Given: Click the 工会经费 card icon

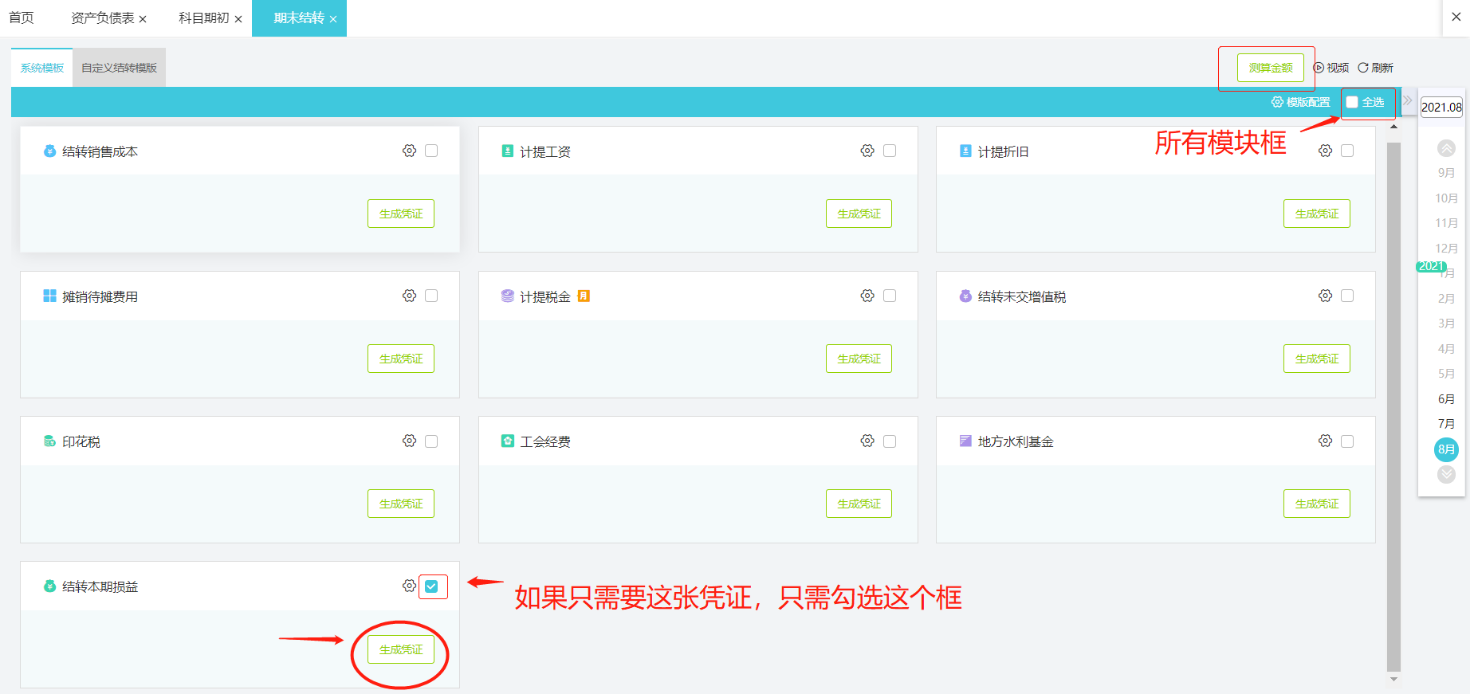Looking at the screenshot, I should [507, 441].
